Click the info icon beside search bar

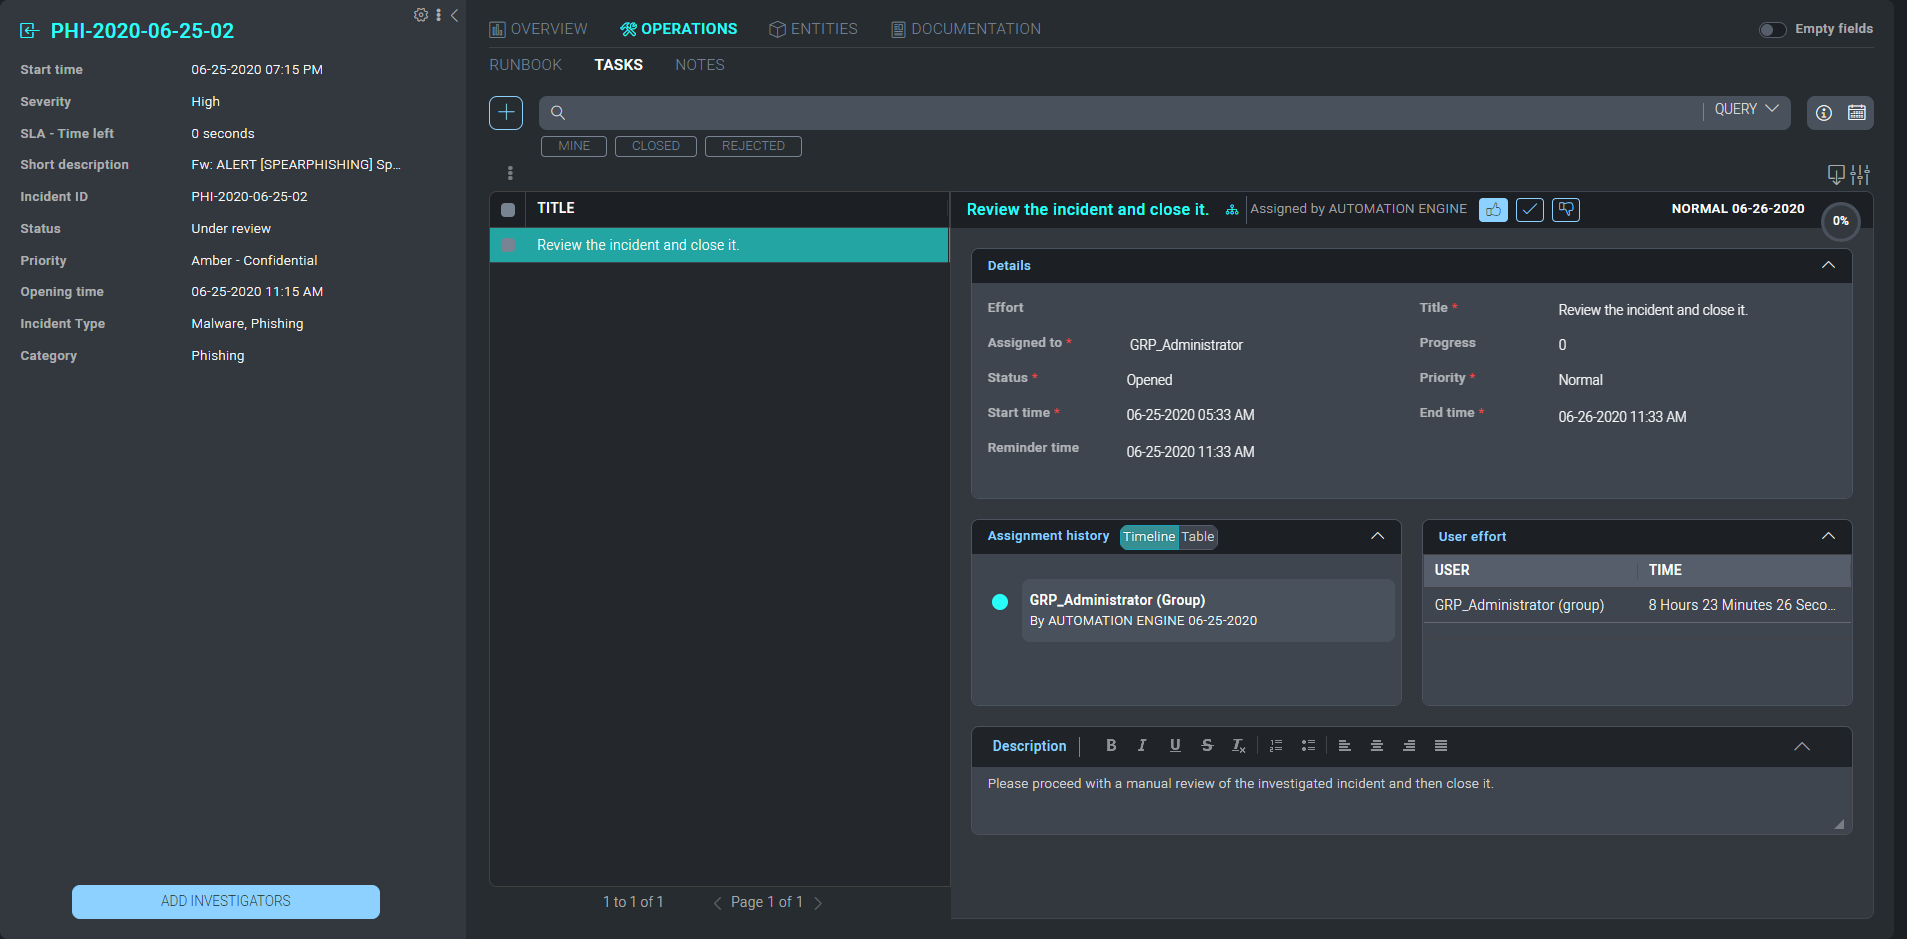click(x=1824, y=113)
